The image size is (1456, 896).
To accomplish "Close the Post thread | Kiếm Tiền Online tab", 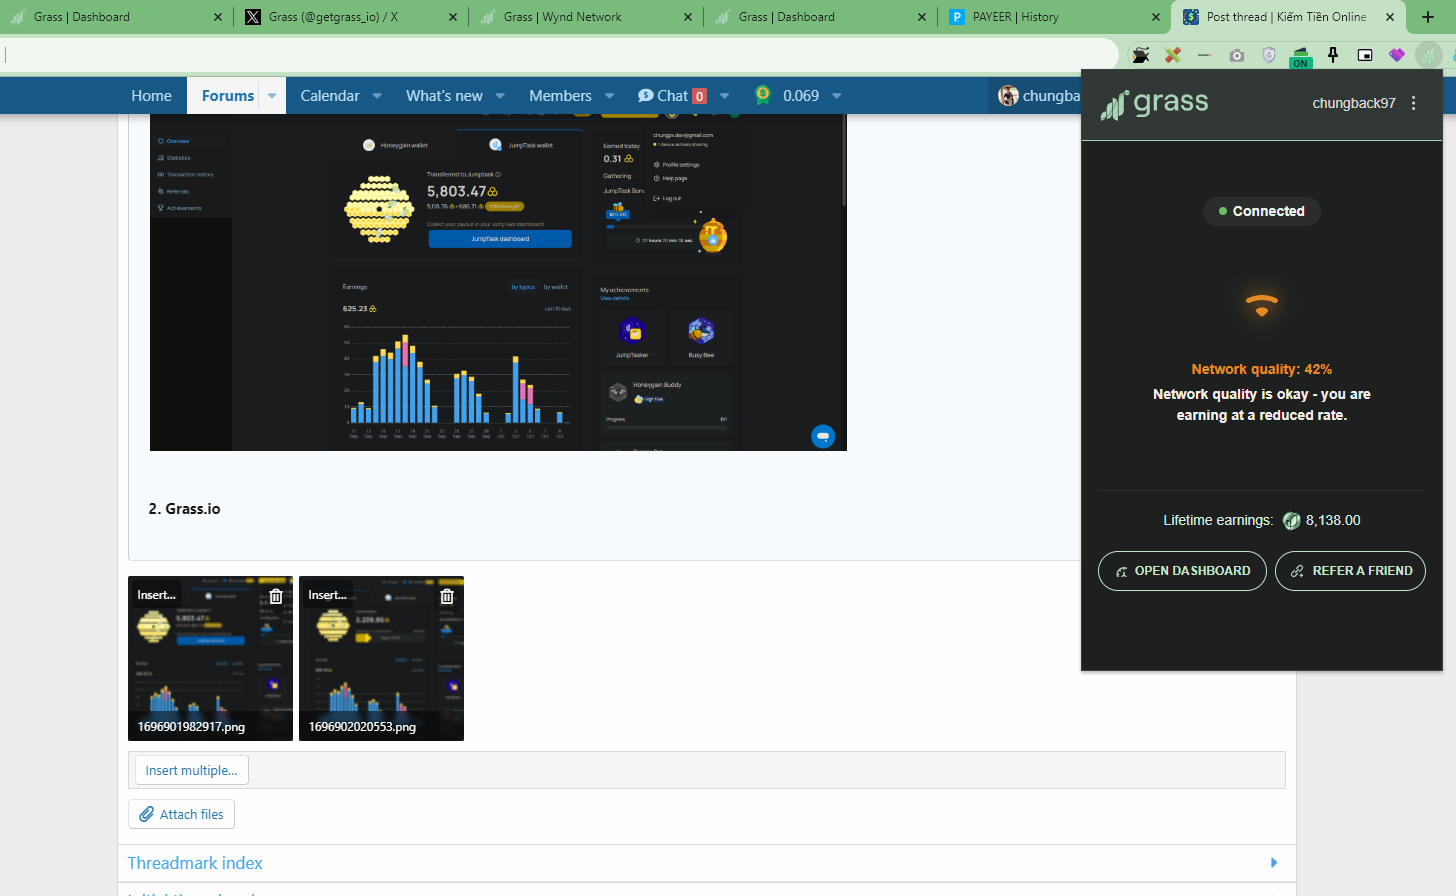I will [1390, 17].
